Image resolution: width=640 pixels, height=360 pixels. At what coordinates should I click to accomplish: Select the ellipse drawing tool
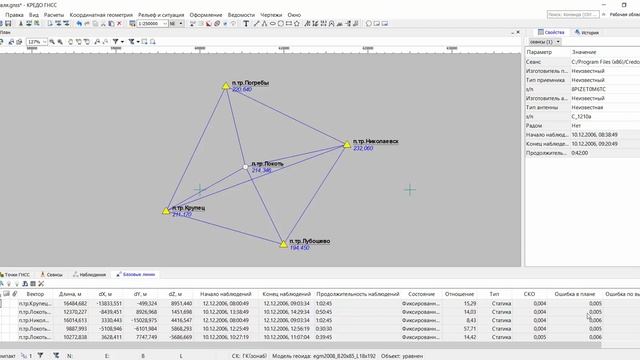(x=273, y=24)
